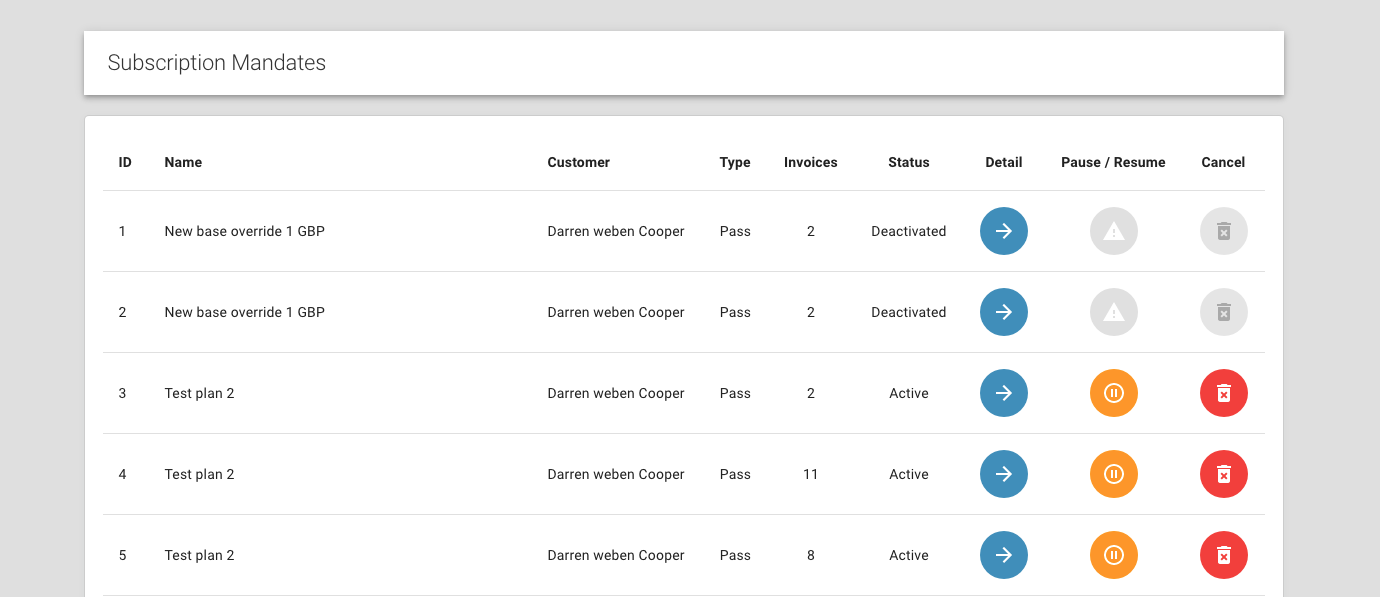Image resolution: width=1380 pixels, height=597 pixels.
Task: Click the Deactivated status of mandate ID 2
Action: coord(908,312)
